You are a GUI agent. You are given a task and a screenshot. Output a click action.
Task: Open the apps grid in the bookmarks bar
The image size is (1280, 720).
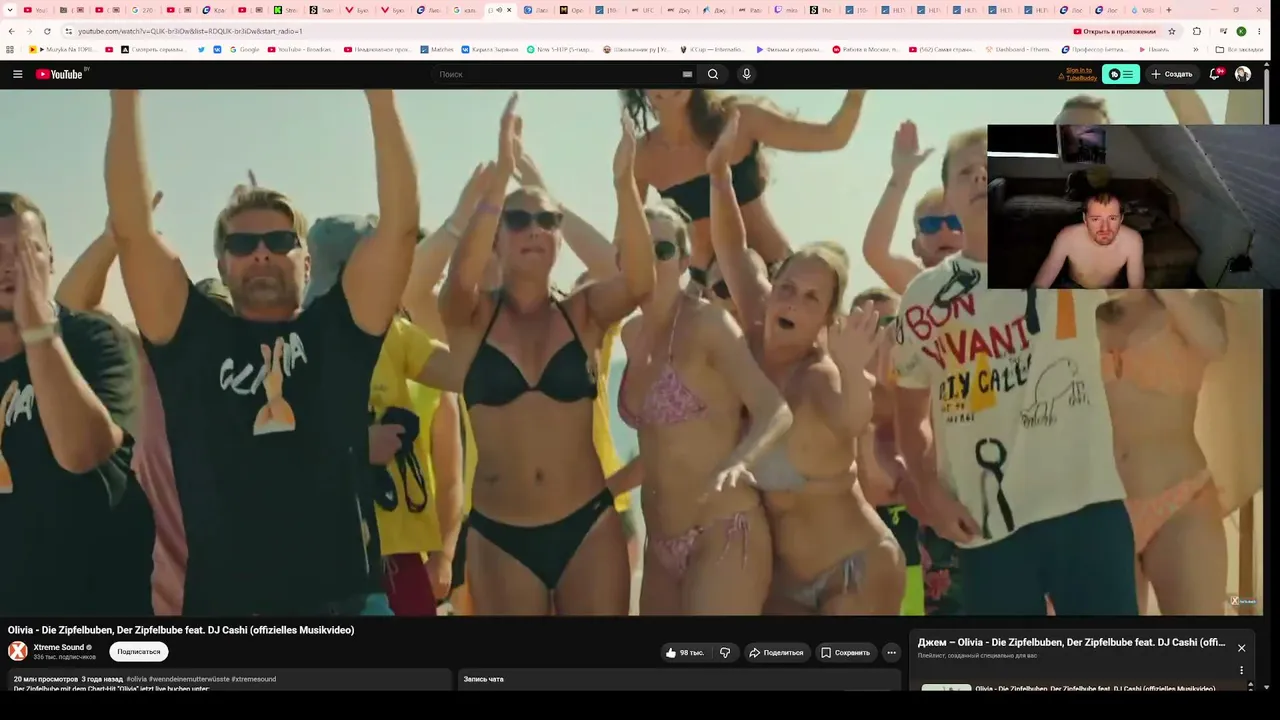tap(10, 49)
